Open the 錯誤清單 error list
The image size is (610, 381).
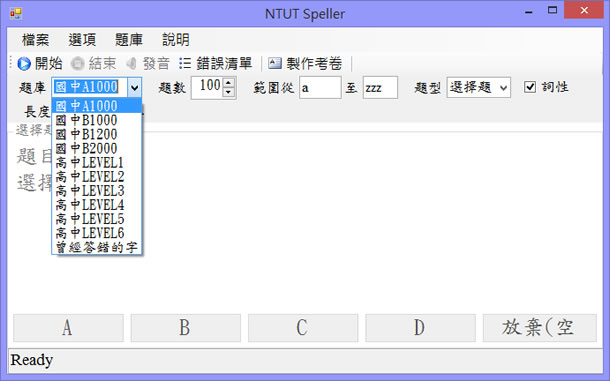tap(216, 63)
